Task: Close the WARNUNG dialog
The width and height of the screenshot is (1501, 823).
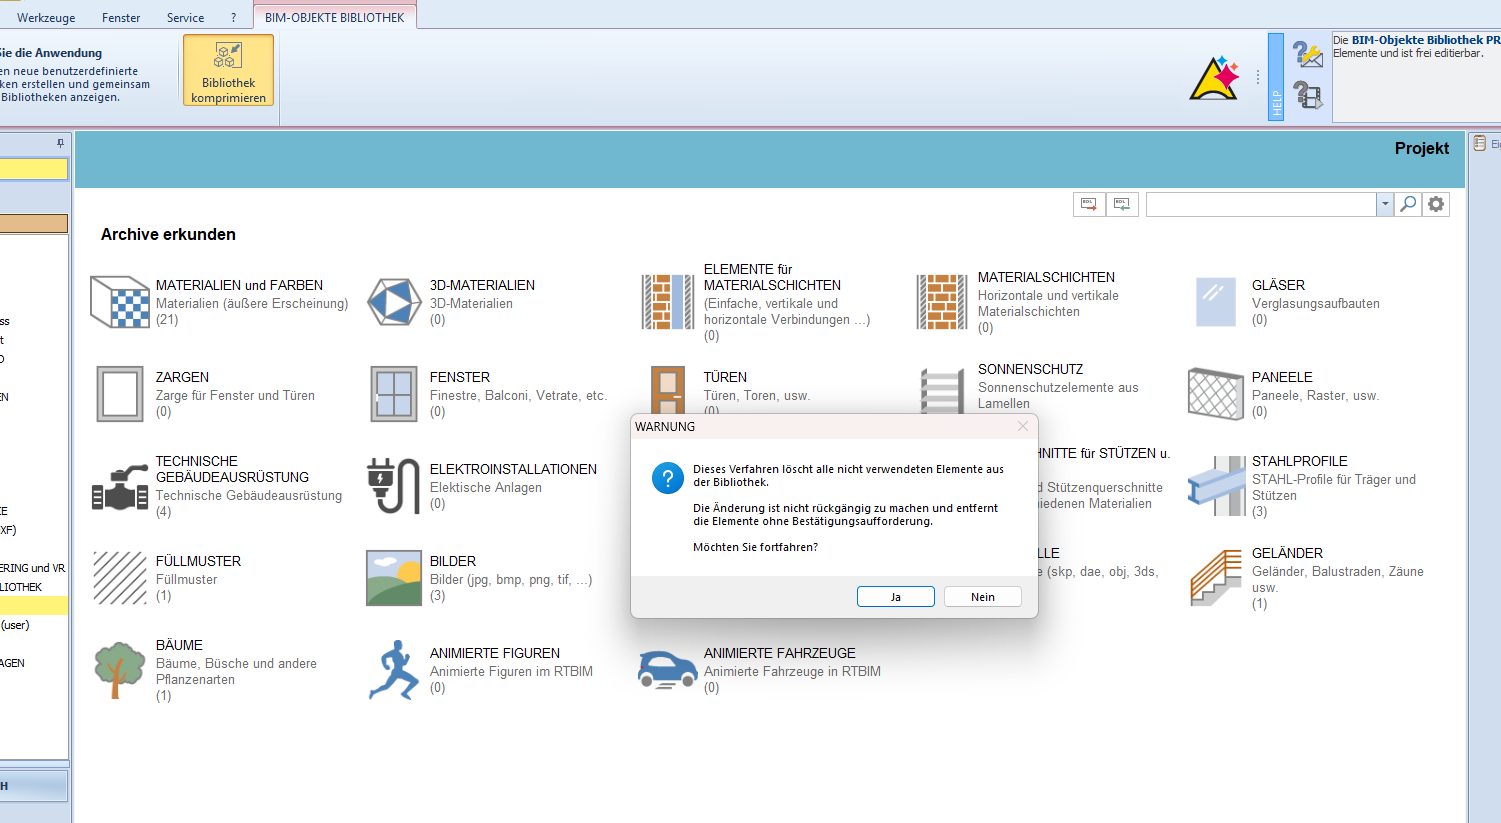Action: (x=1022, y=426)
